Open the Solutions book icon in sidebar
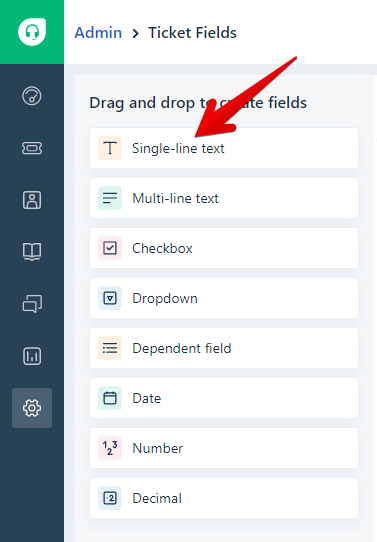Screen dimensions: 377x542 [32, 251]
